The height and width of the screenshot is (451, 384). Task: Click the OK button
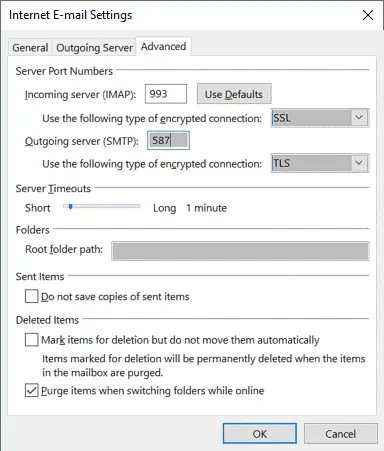click(x=260, y=434)
